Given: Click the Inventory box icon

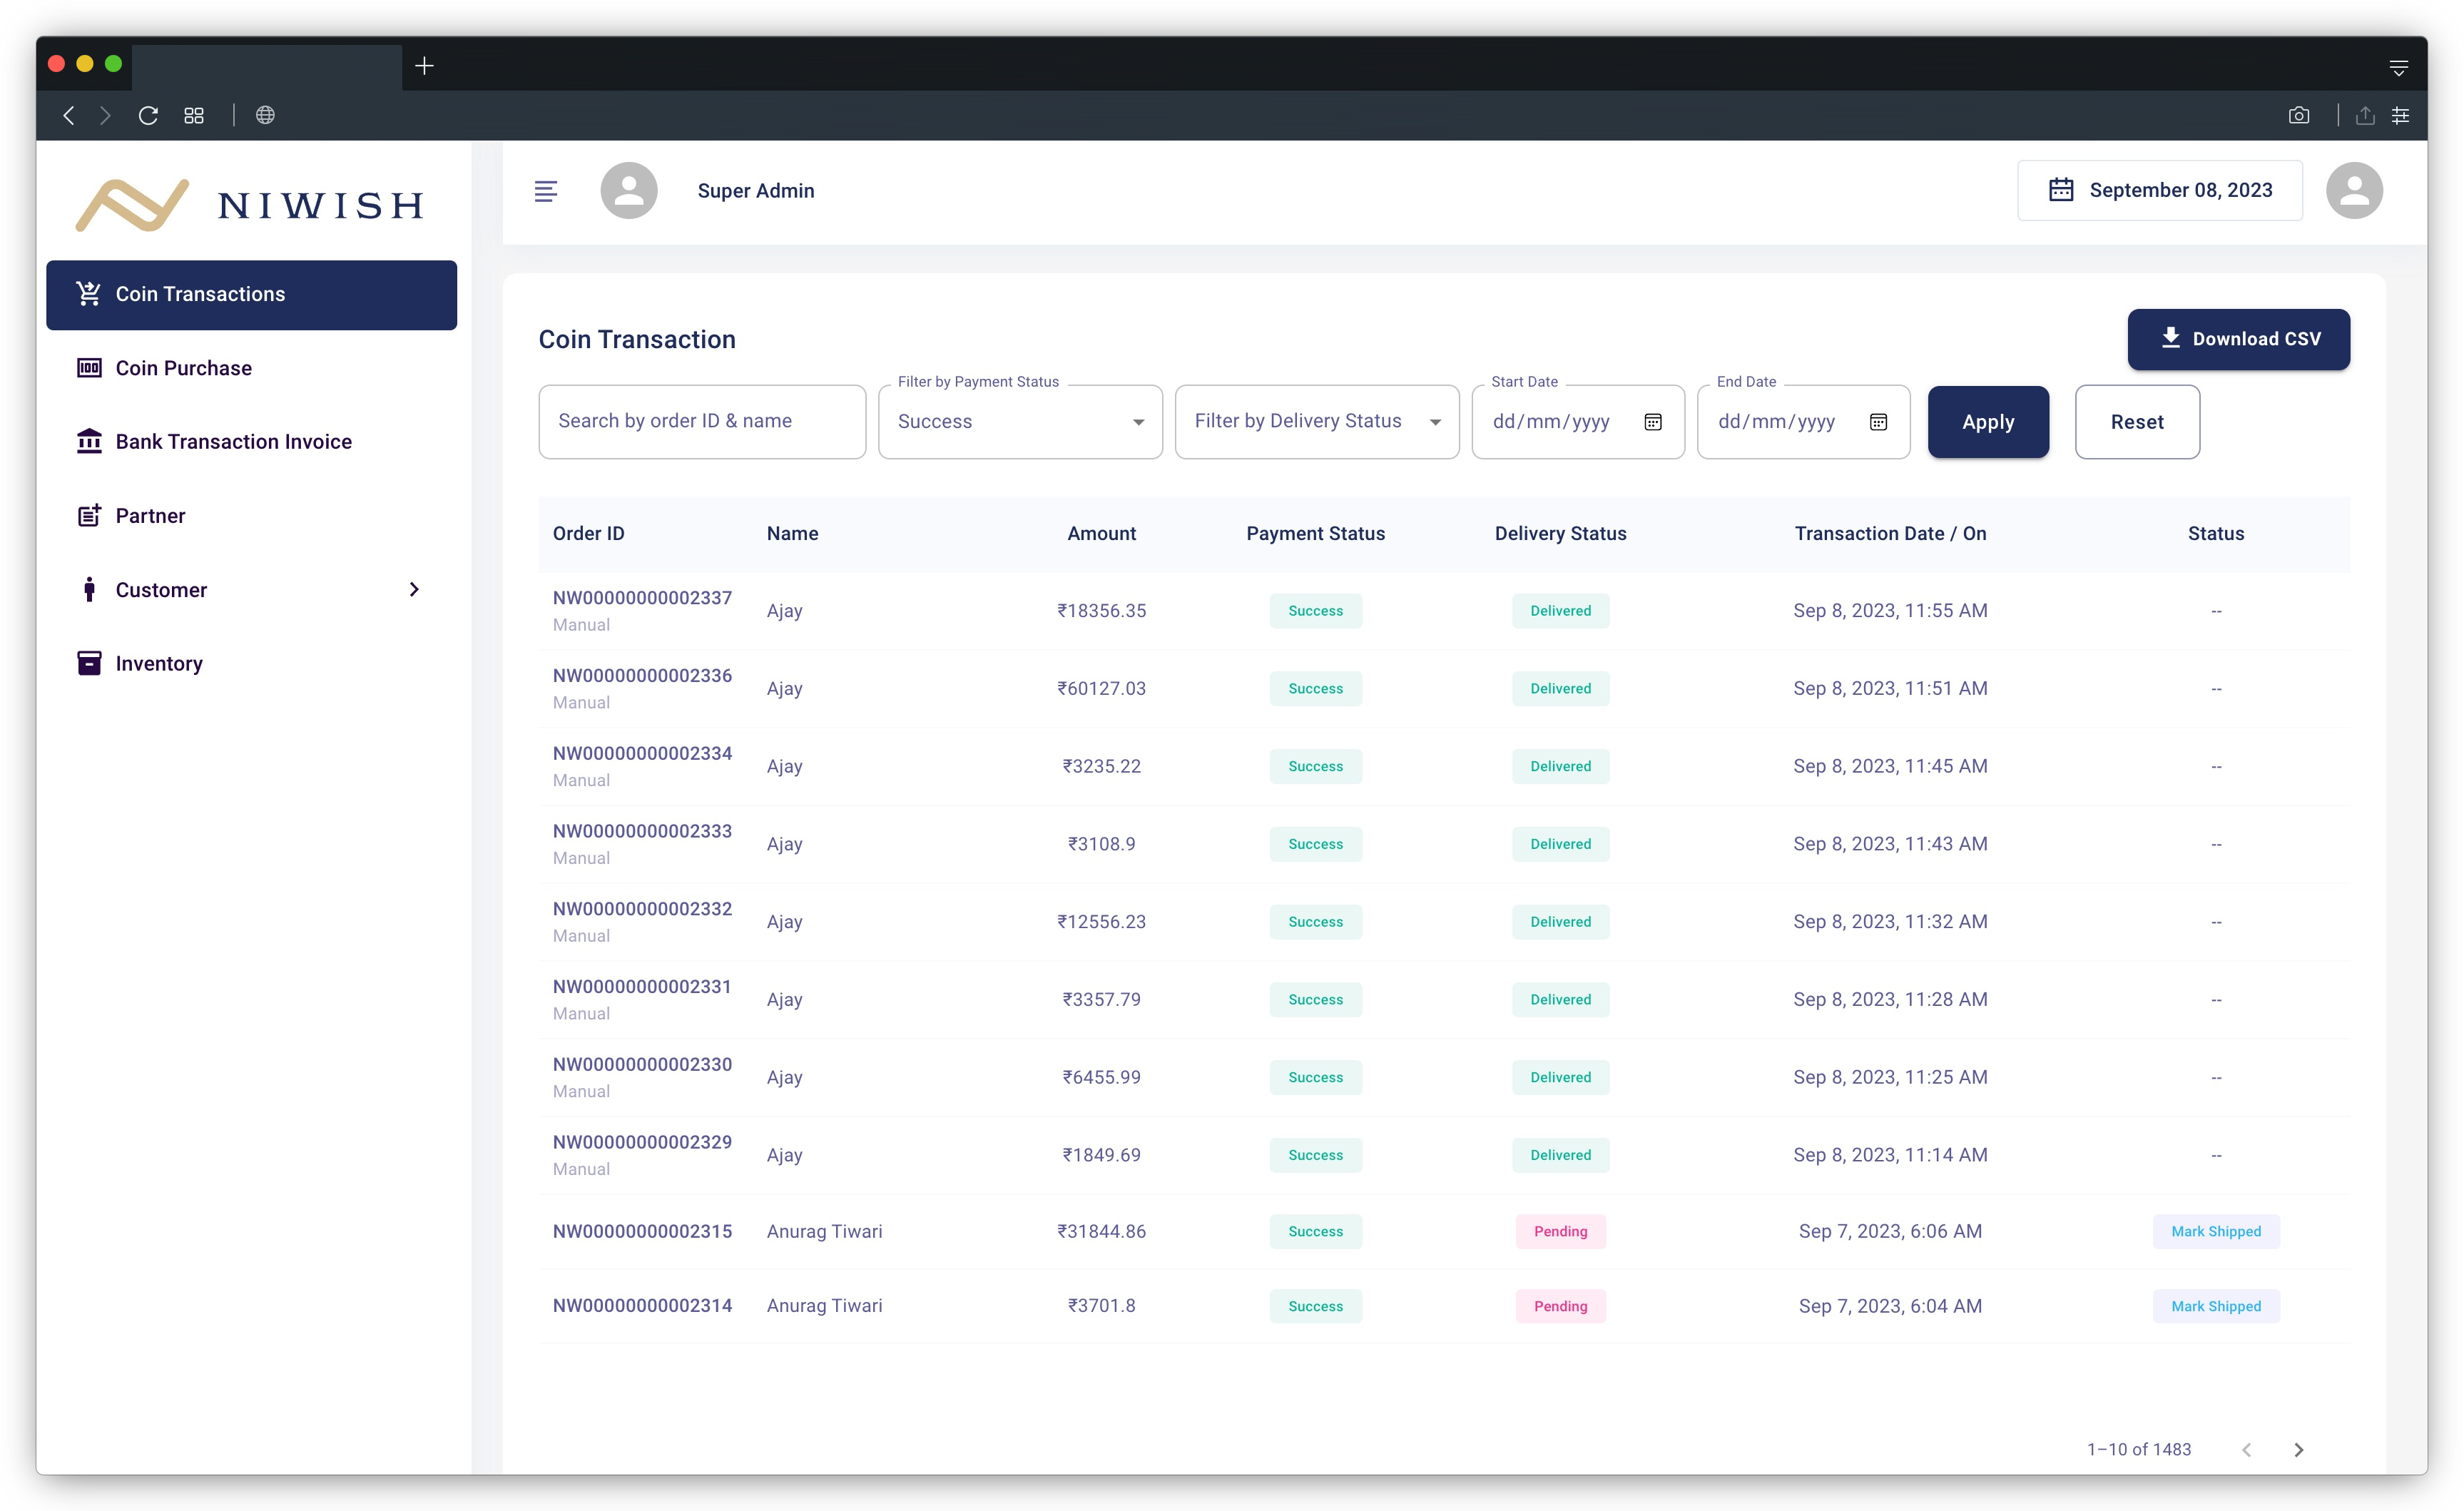Looking at the screenshot, I should click(x=89, y=663).
